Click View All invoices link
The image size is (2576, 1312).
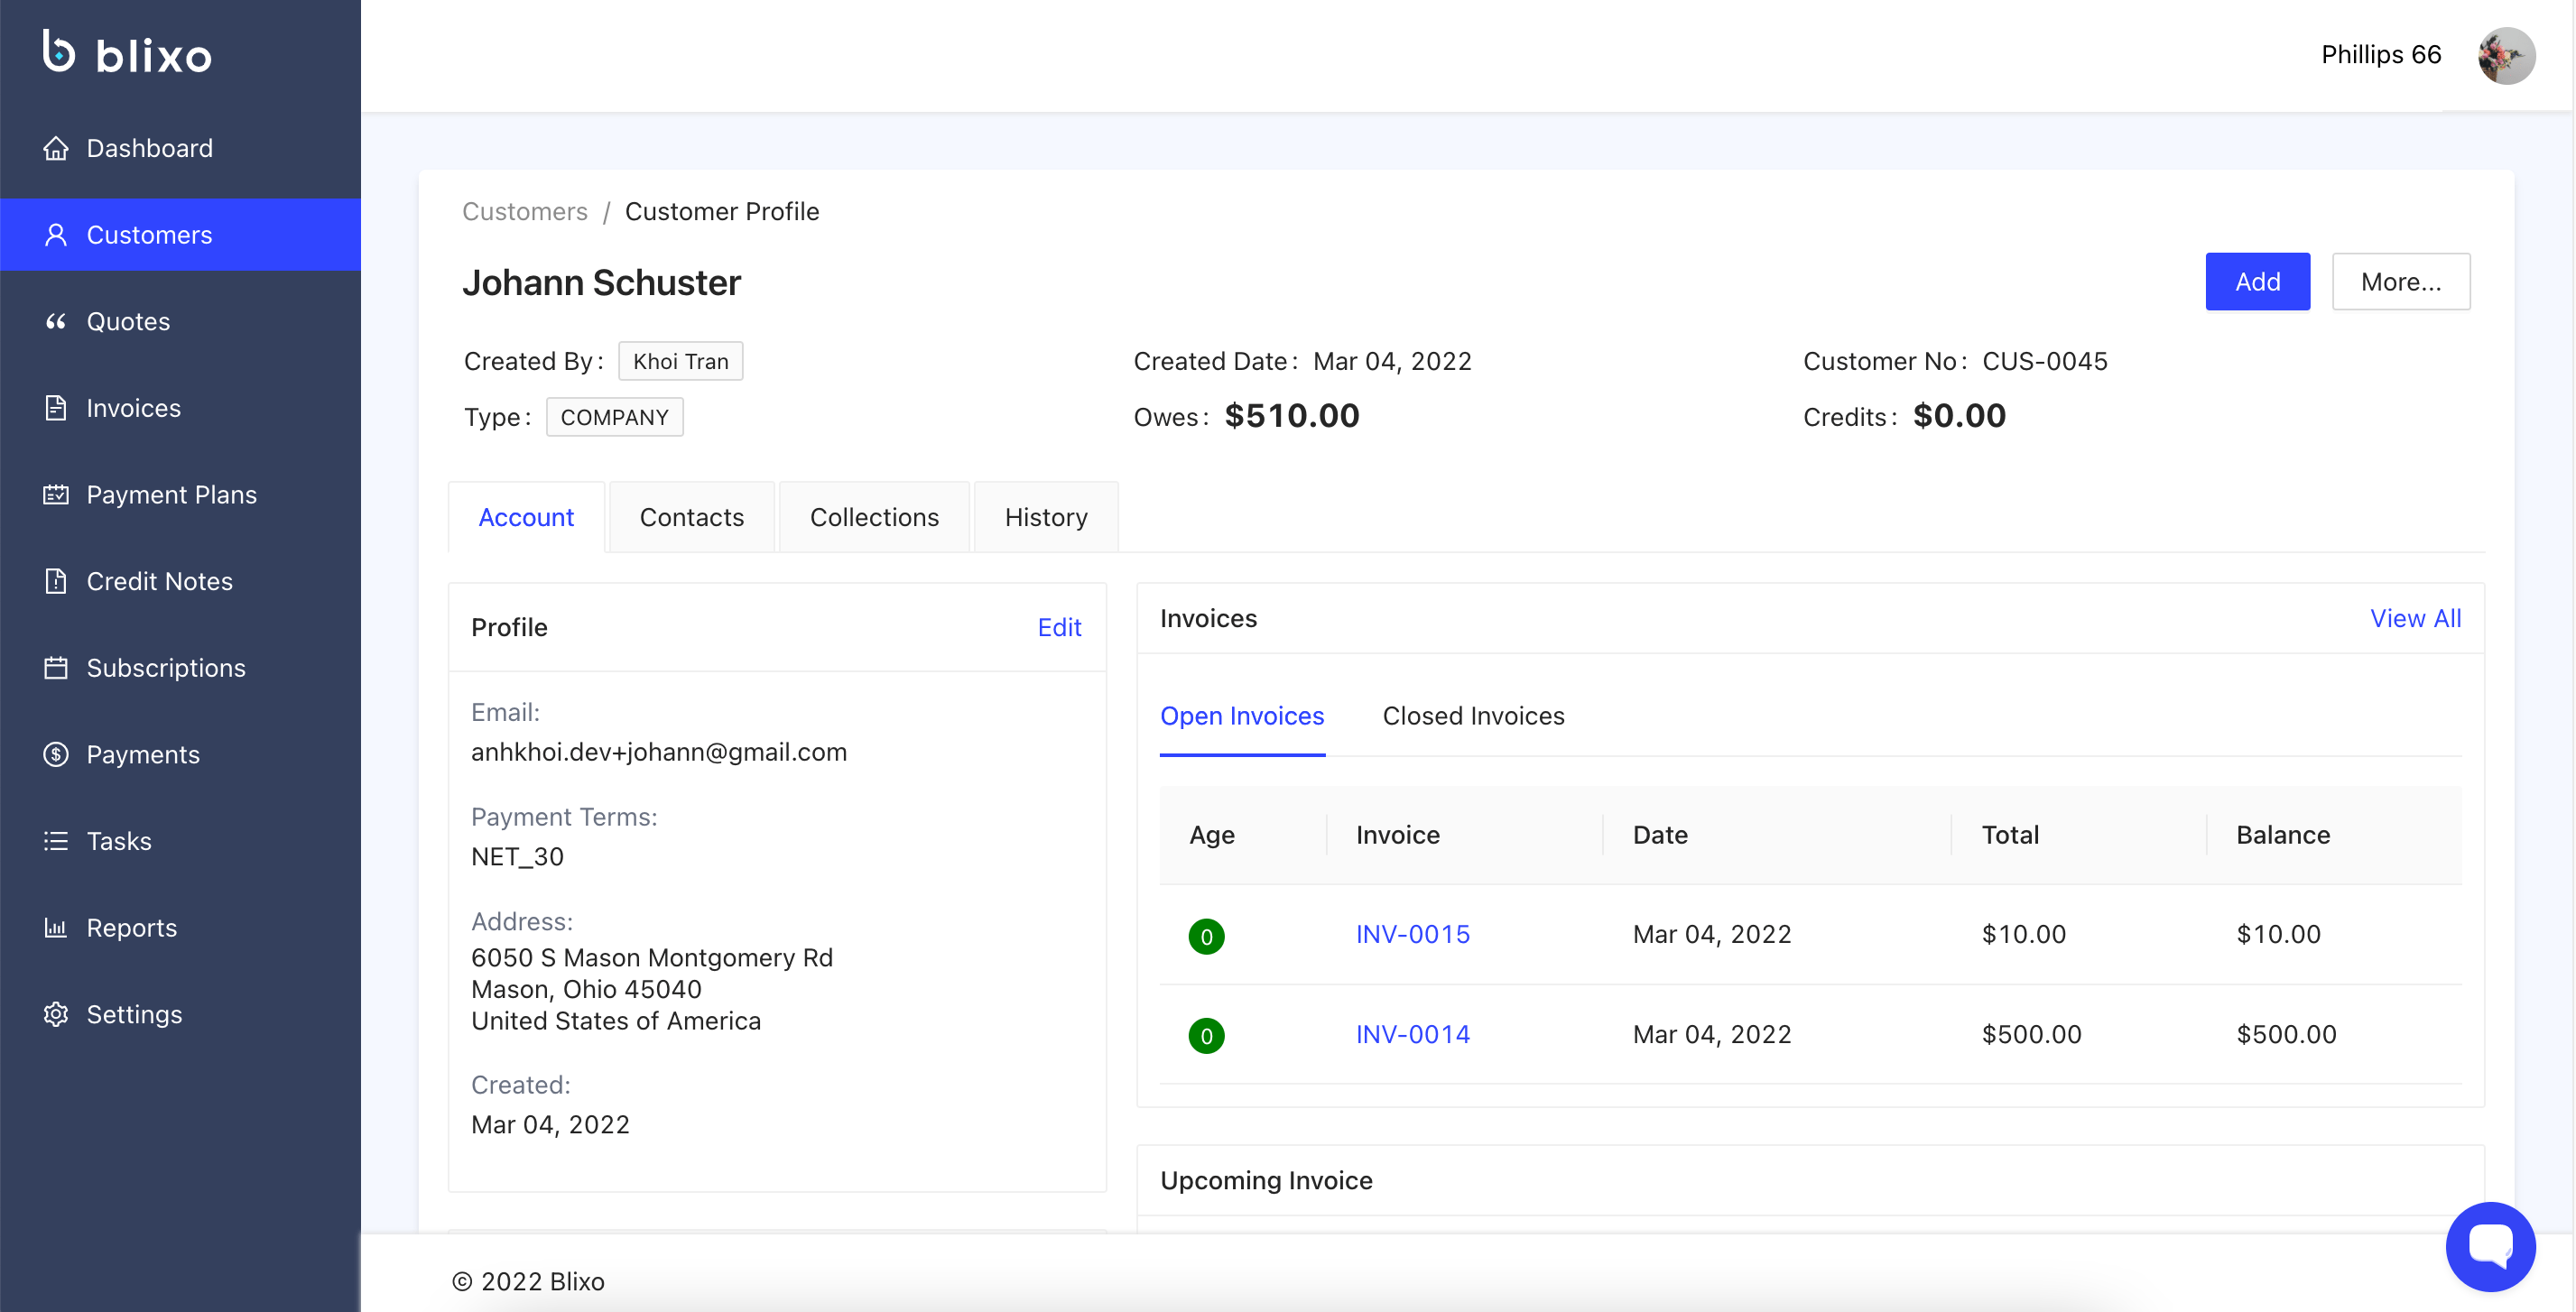click(x=2415, y=618)
